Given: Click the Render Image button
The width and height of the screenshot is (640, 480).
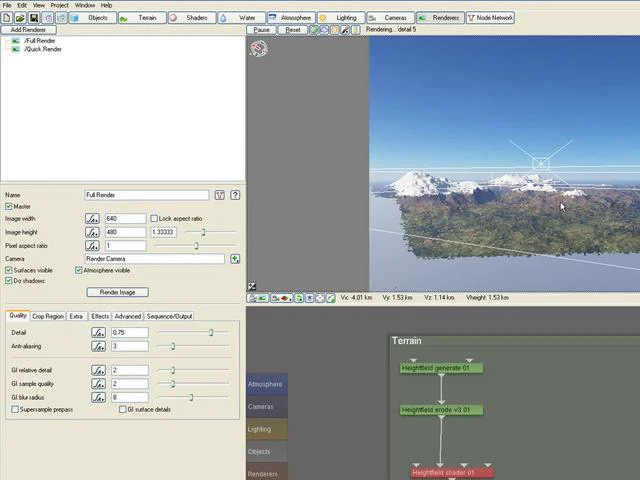Looking at the screenshot, I should point(118,292).
